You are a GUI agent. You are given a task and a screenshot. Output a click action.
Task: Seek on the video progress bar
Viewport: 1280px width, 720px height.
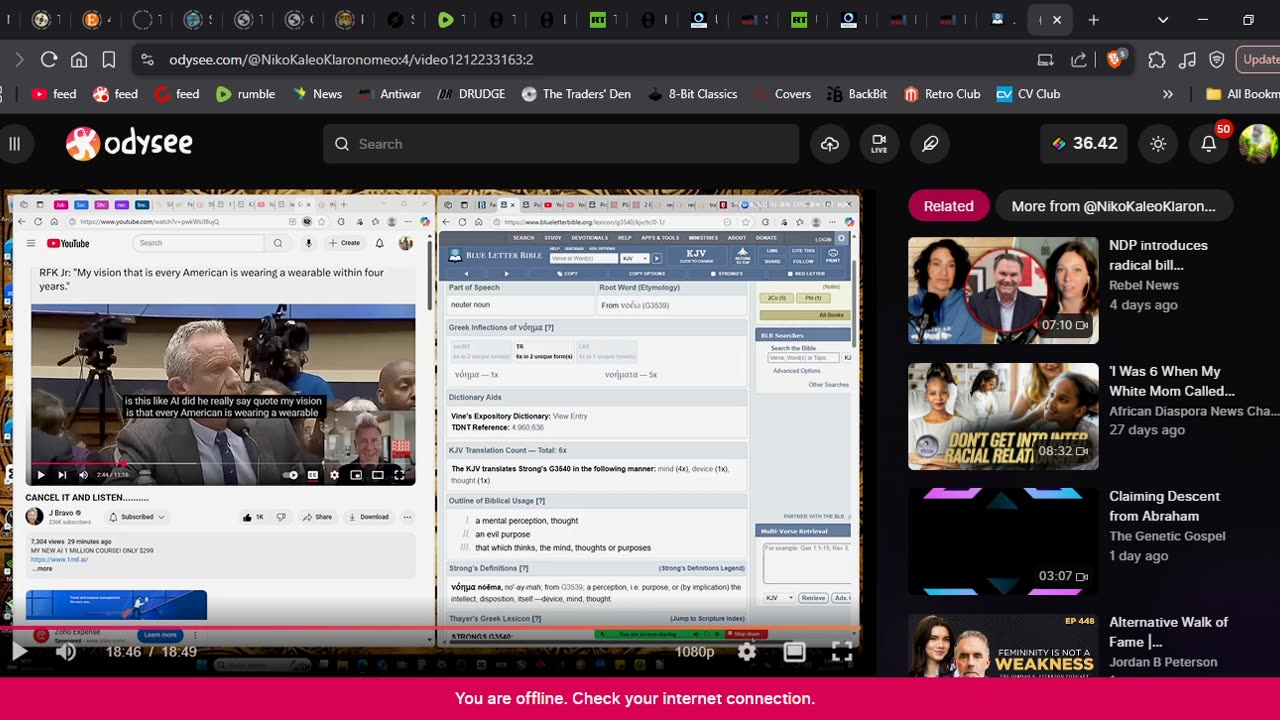430,630
